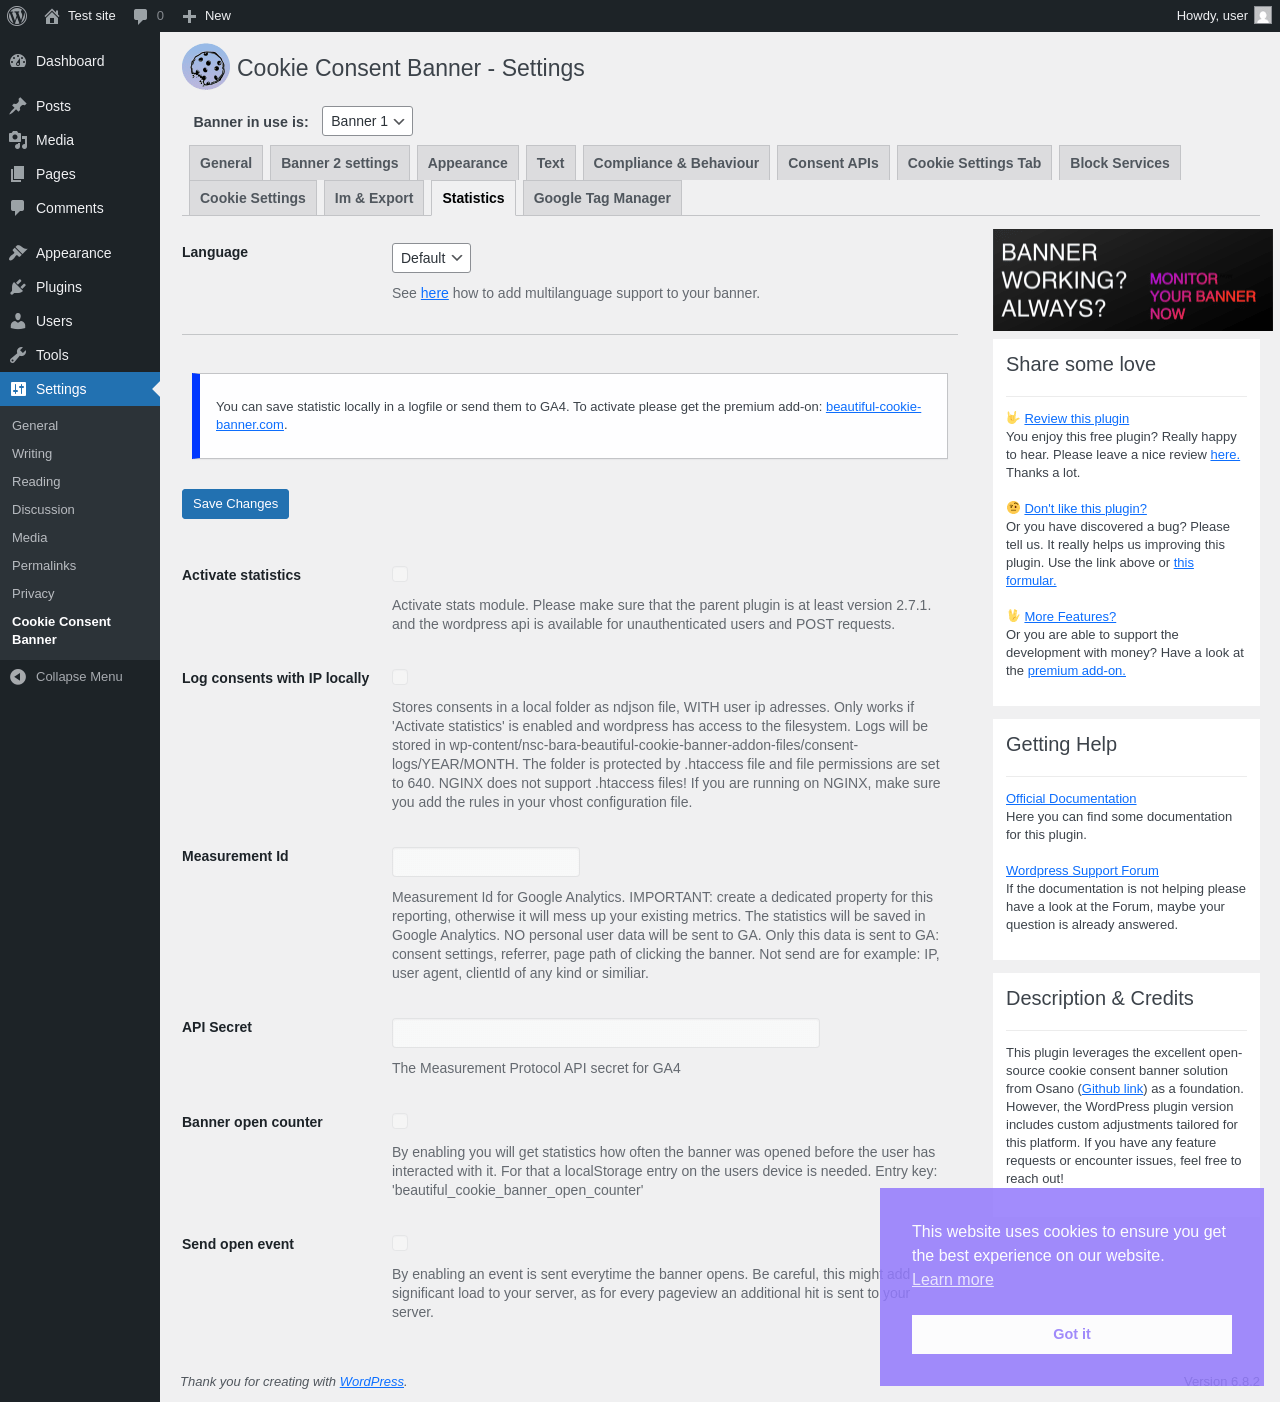
Task: Click the emoji next to Review this plugin
Action: pyautogui.click(x=1013, y=418)
